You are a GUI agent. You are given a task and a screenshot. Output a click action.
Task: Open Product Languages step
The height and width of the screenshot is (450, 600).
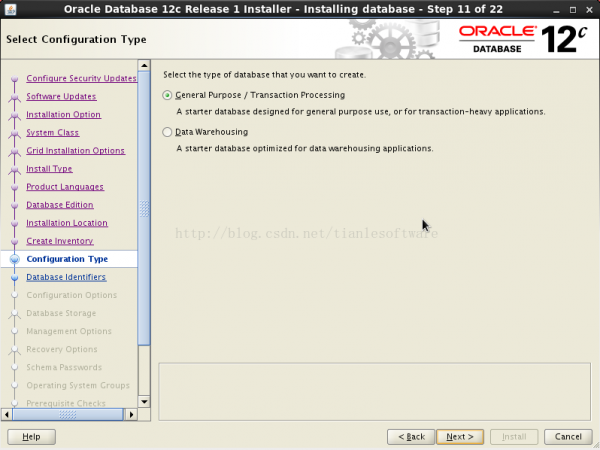[x=65, y=187]
